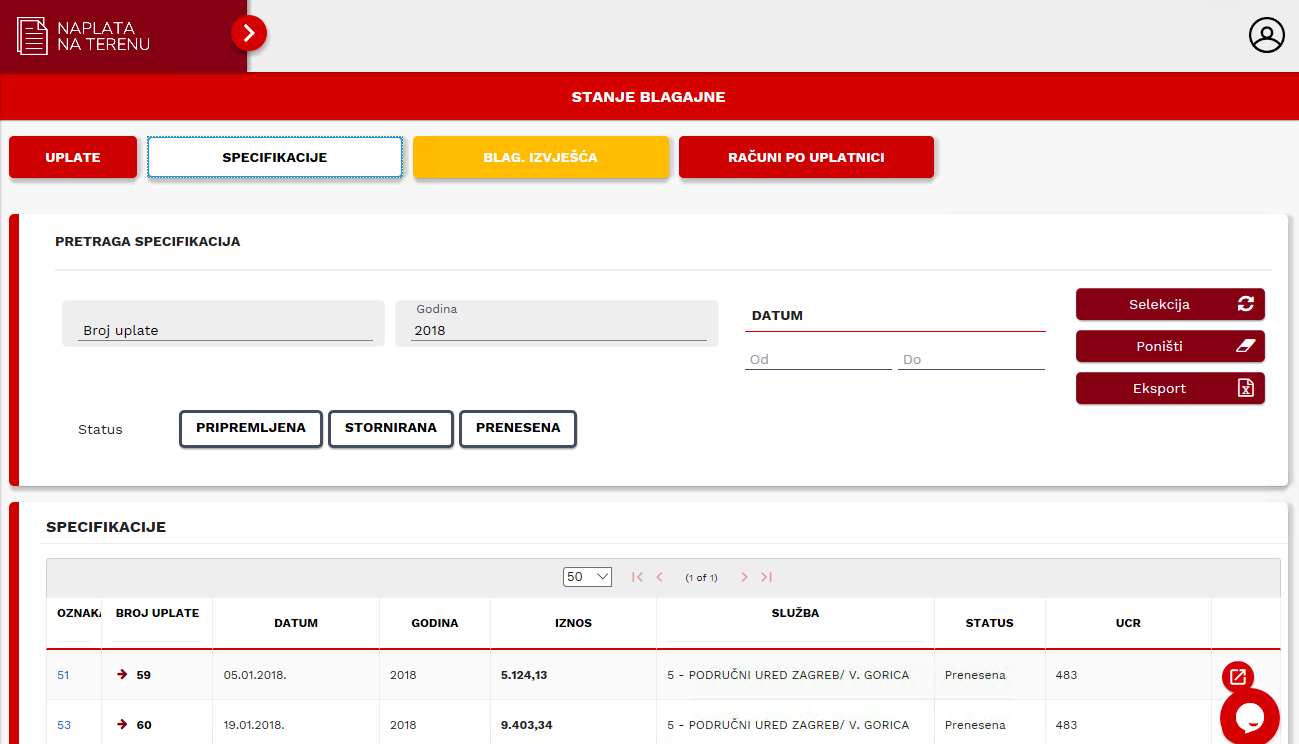
Task: Toggle the STORNIRANA status filter
Action: 390,428
